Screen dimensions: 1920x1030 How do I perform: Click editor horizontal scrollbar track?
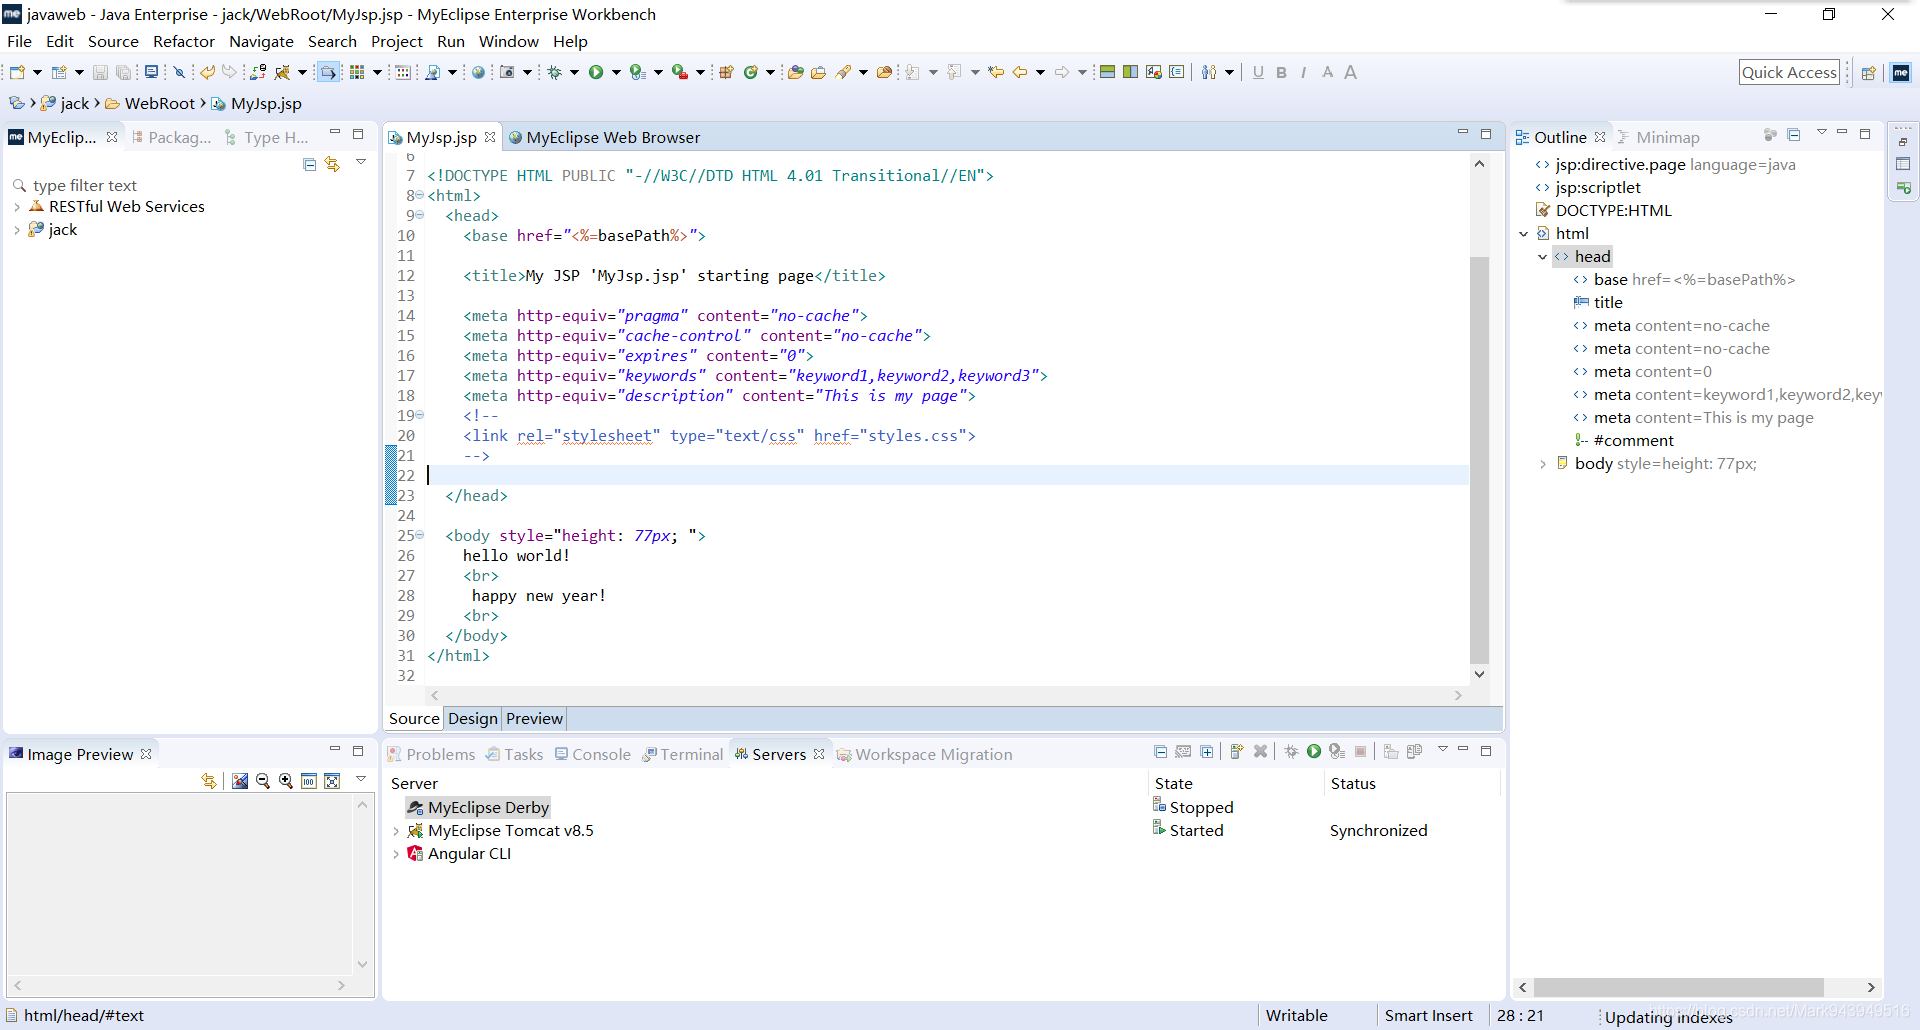(947, 695)
